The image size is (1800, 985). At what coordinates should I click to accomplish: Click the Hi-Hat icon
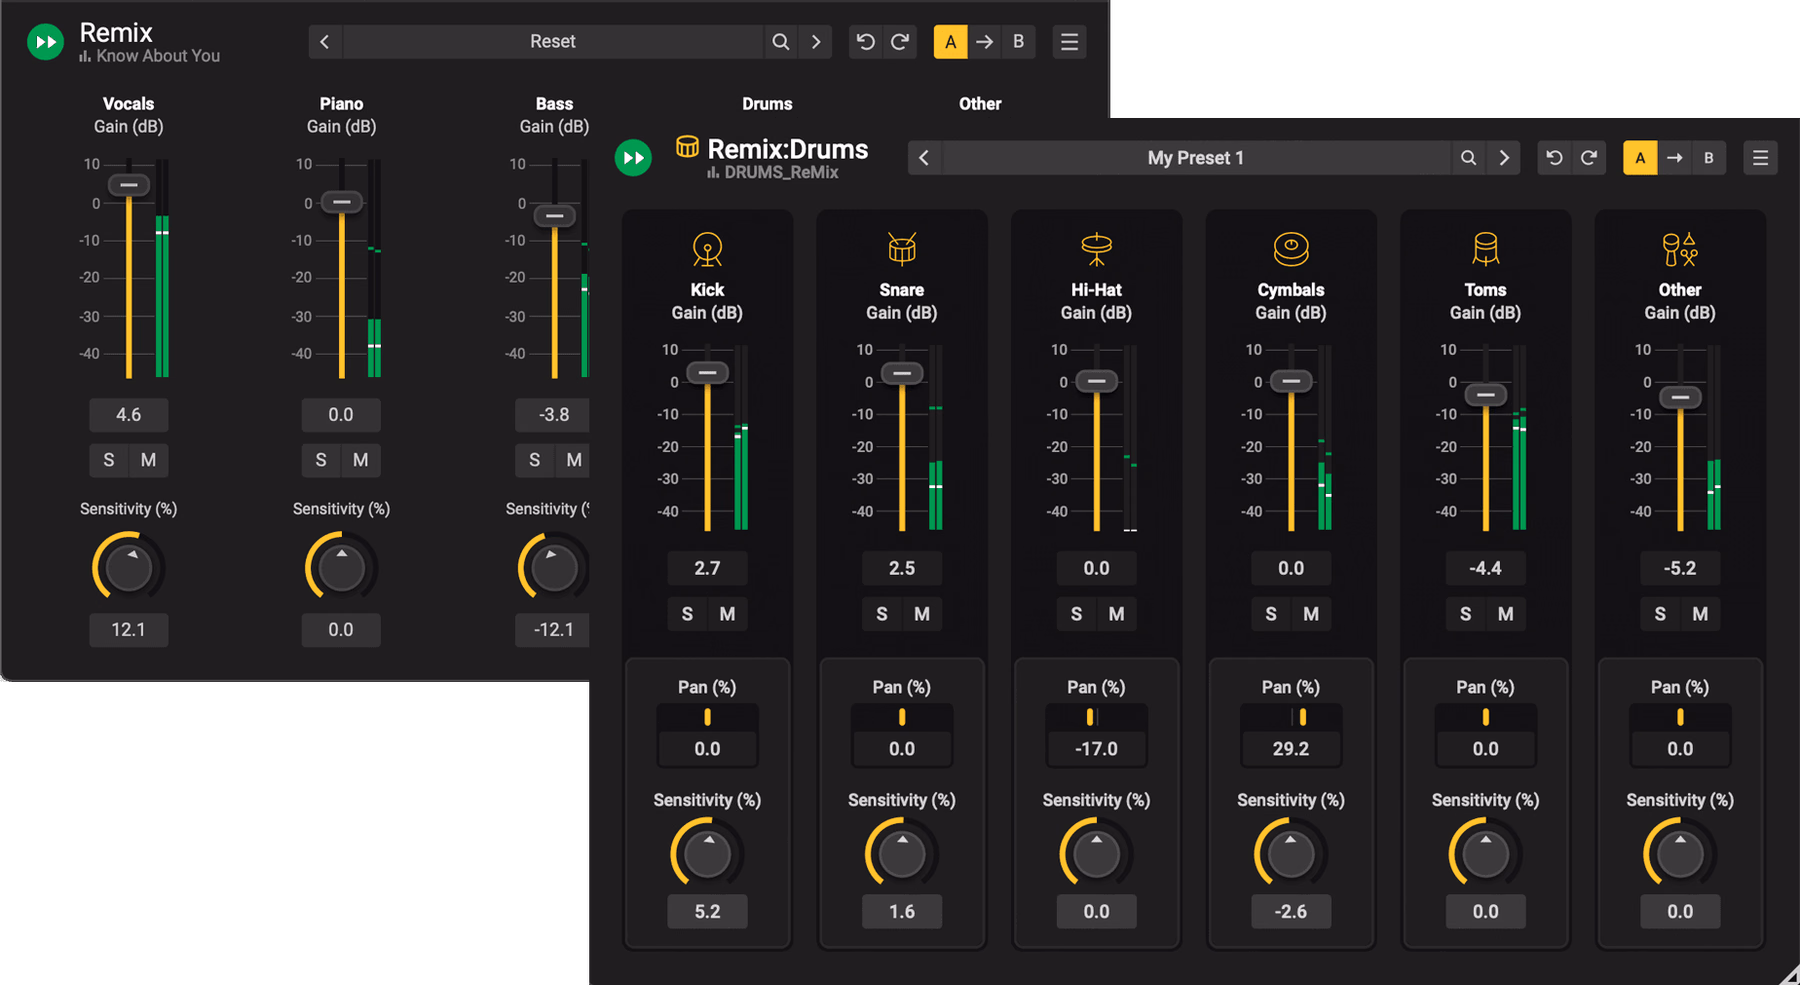tap(1096, 249)
